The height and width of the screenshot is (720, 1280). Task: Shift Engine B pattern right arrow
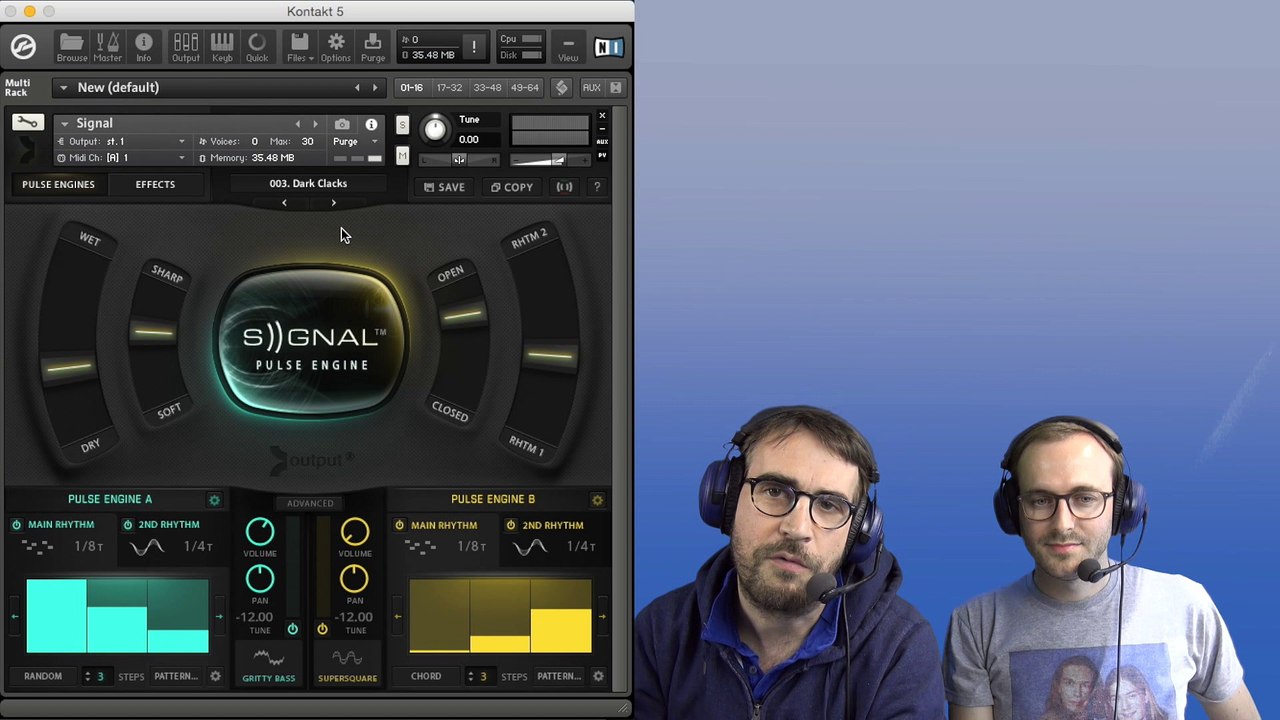coord(602,616)
